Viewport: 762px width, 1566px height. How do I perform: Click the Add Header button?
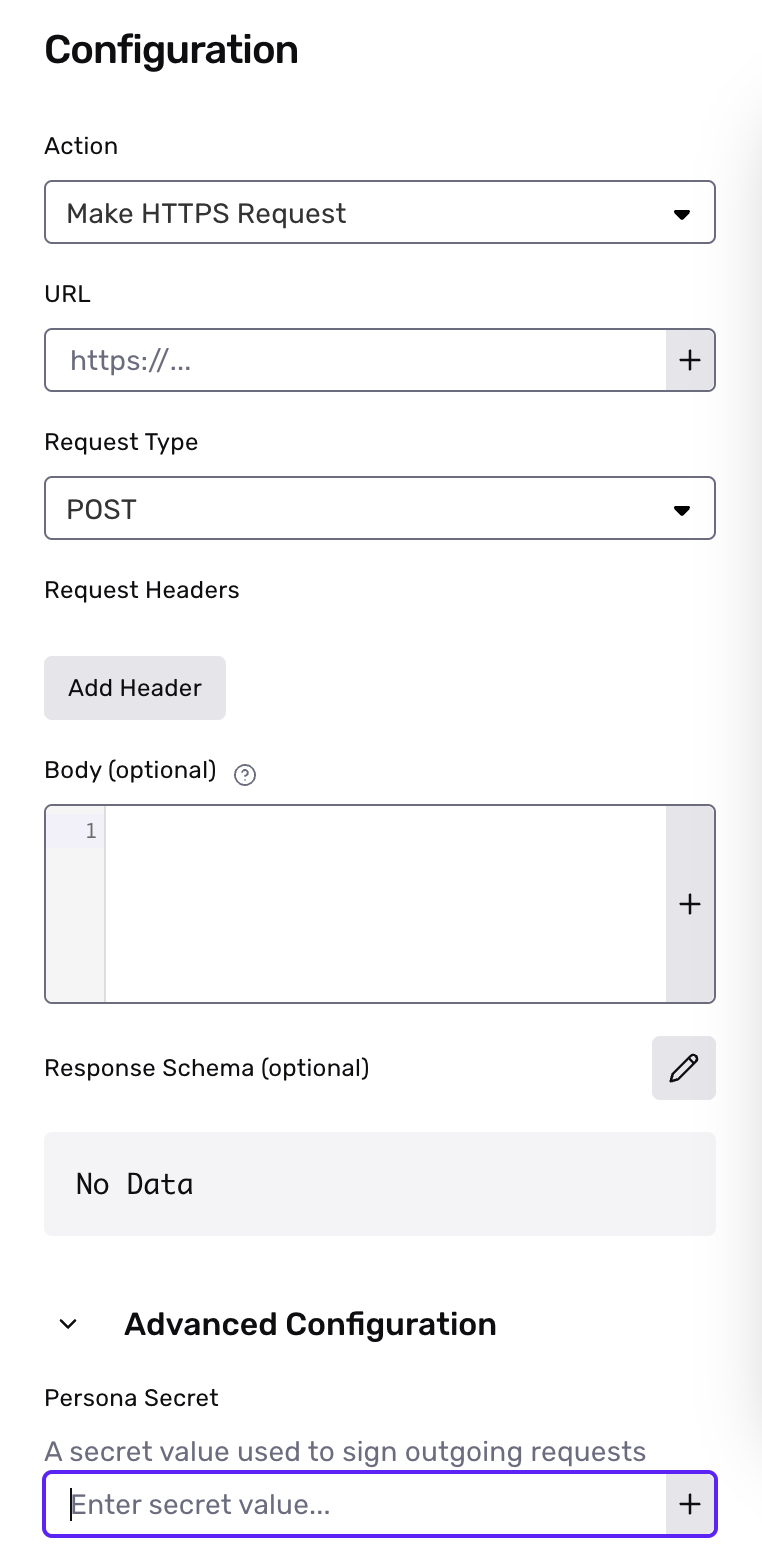134,687
